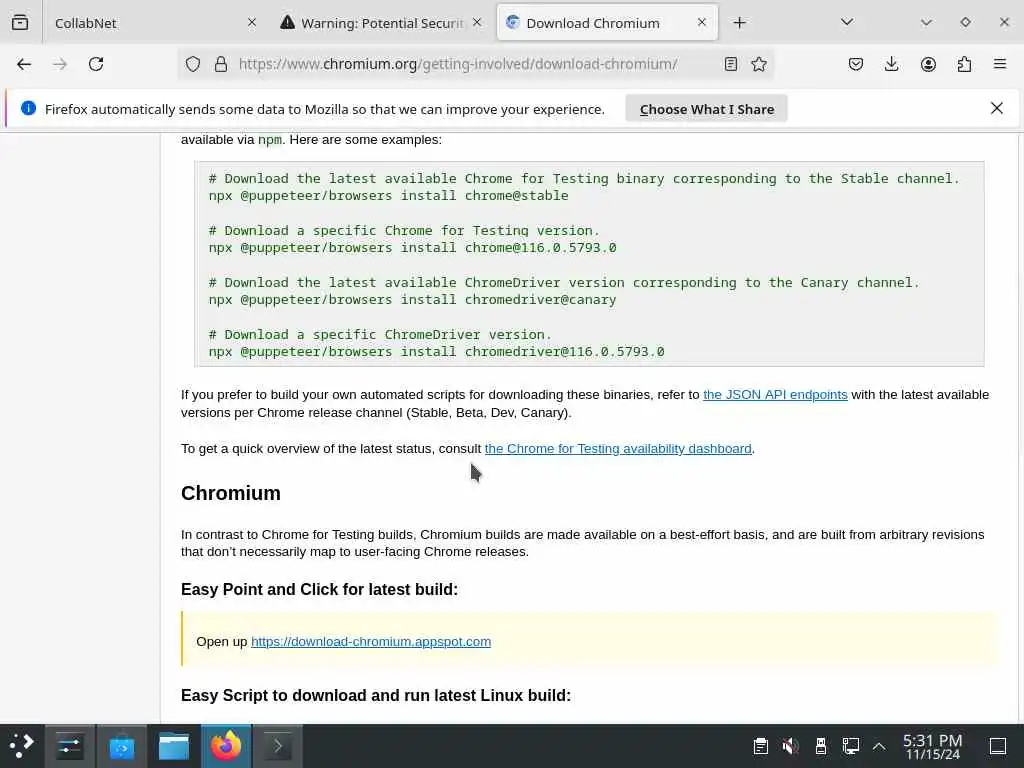The width and height of the screenshot is (1024, 768).
Task: Switch to the Warning: Potential Security tab
Action: click(381, 23)
